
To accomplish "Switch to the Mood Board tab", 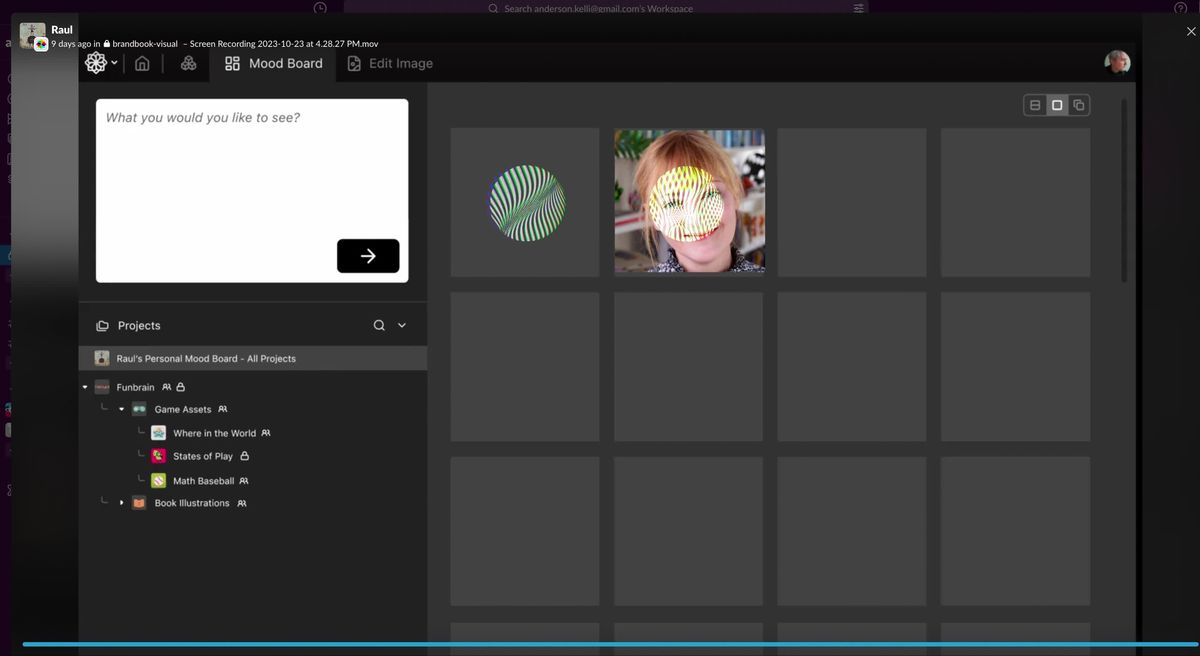I will [x=274, y=63].
